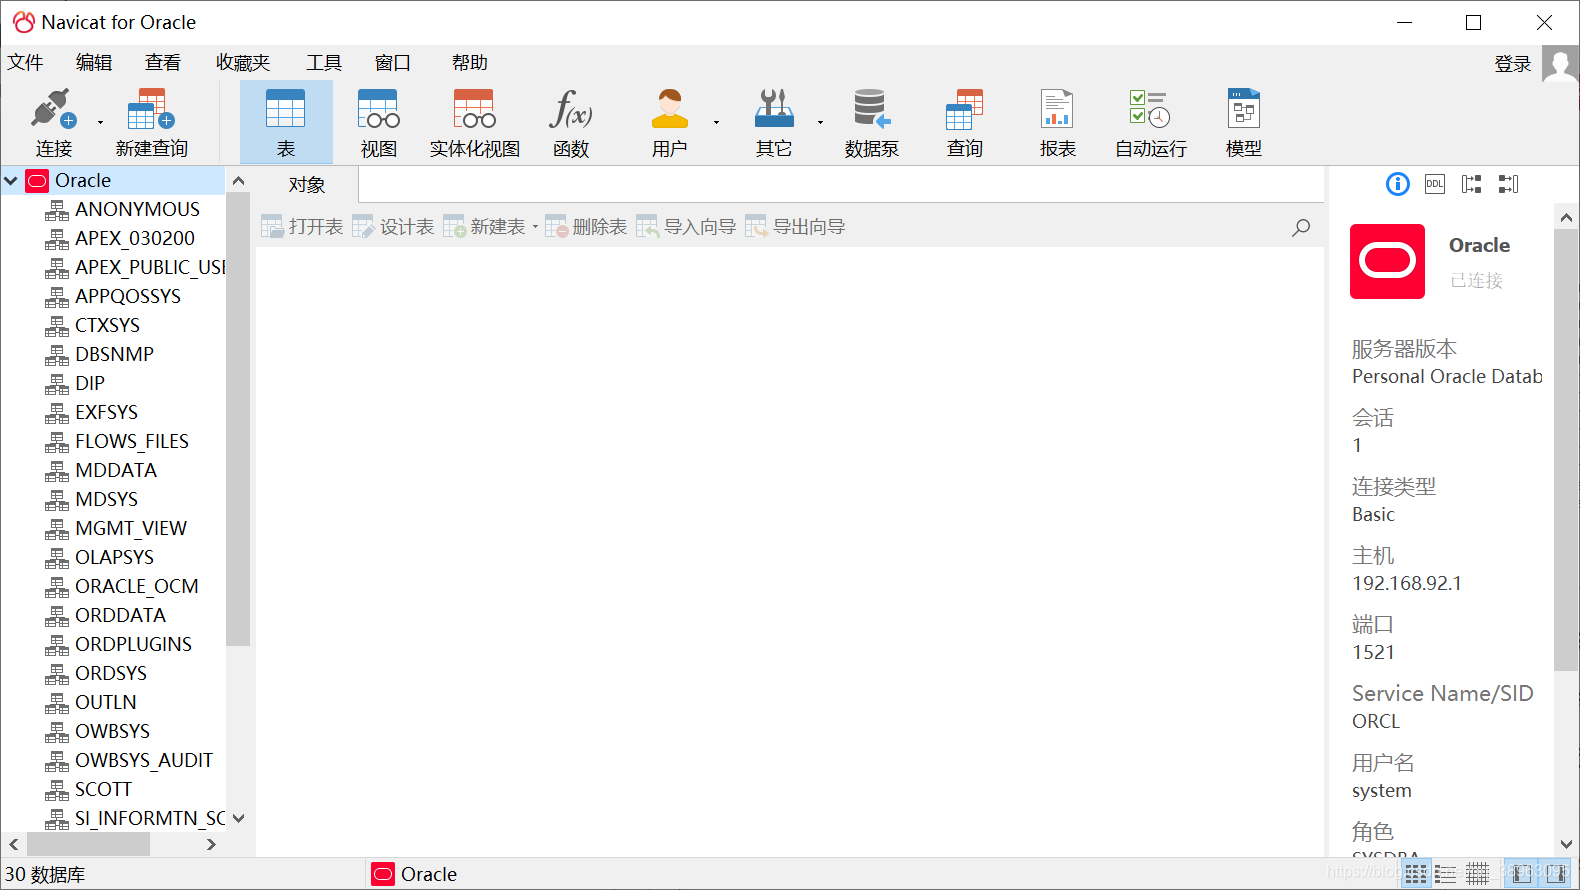
Task: Select the 对象 (Objects) tab
Action: click(307, 185)
